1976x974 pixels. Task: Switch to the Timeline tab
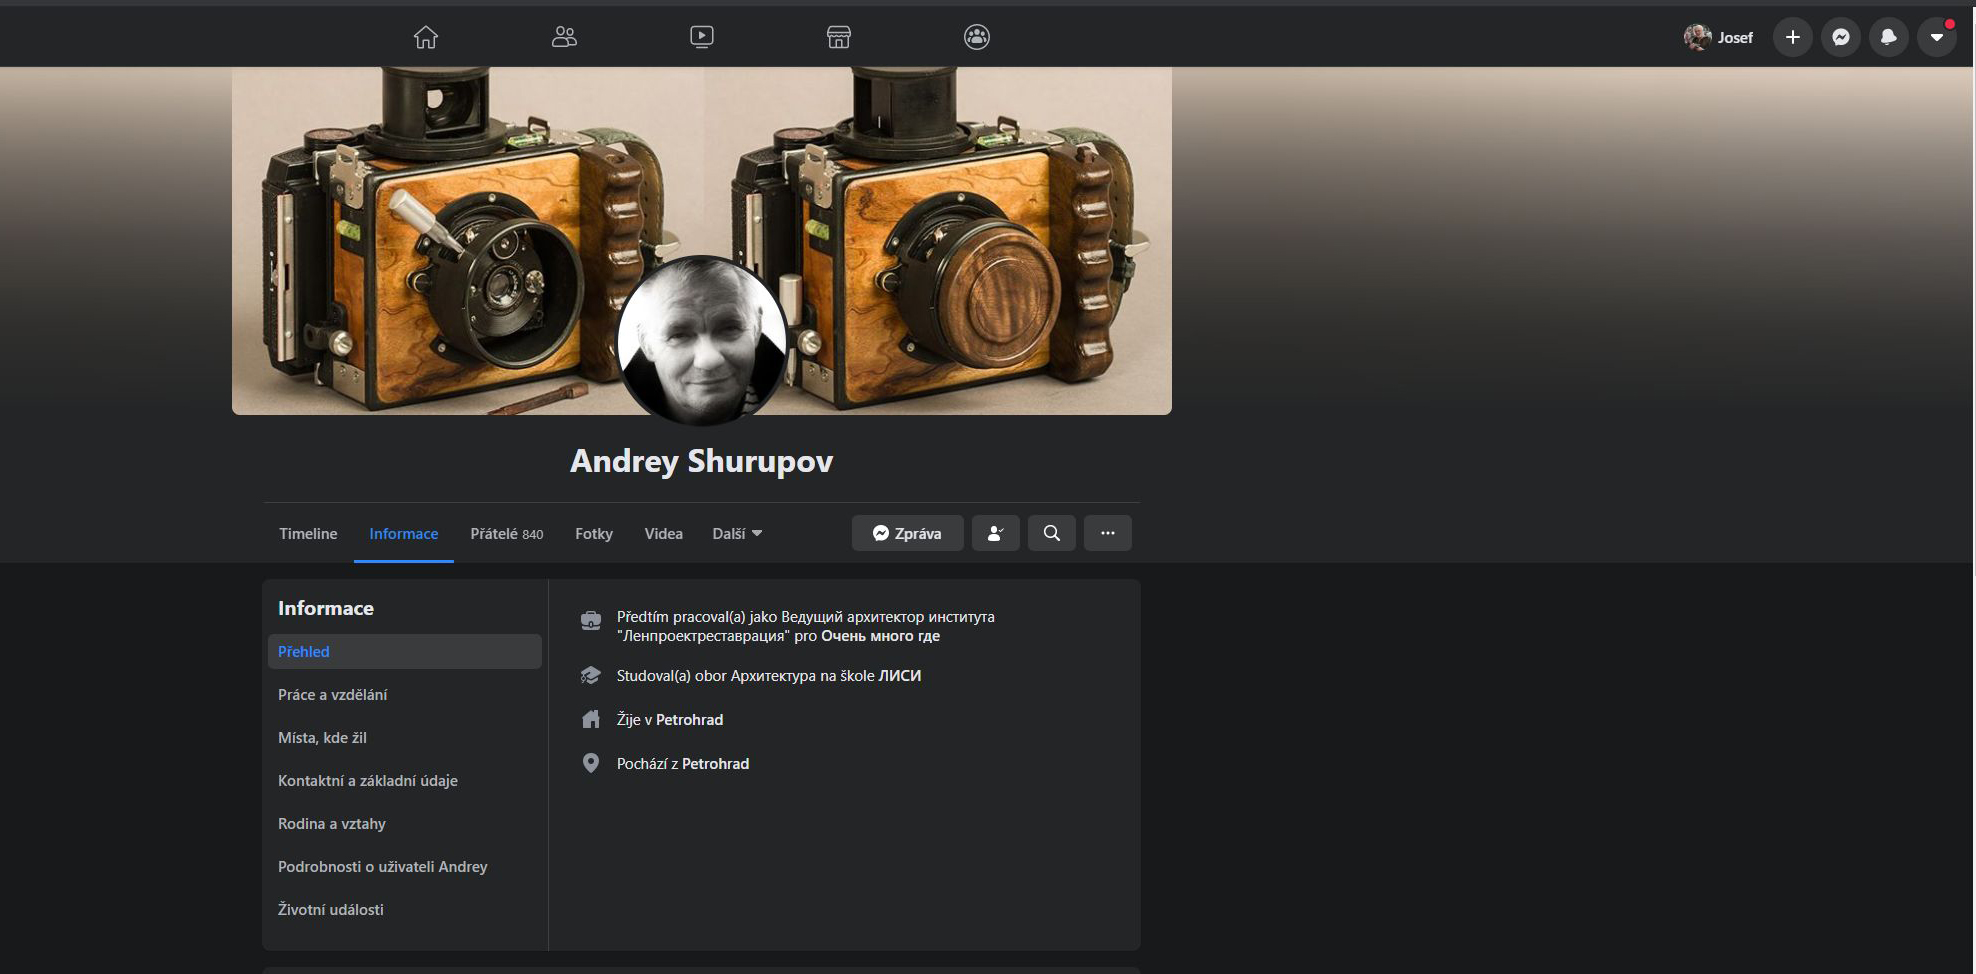click(x=308, y=533)
